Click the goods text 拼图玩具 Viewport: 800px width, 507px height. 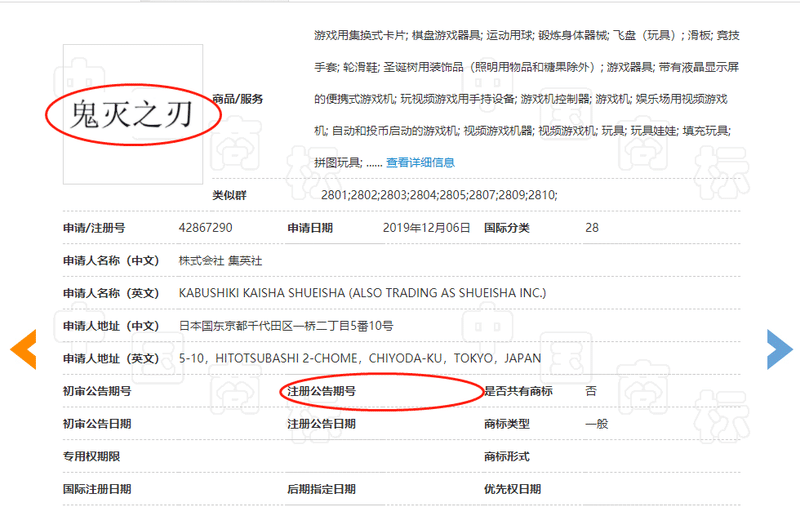pyautogui.click(x=338, y=163)
